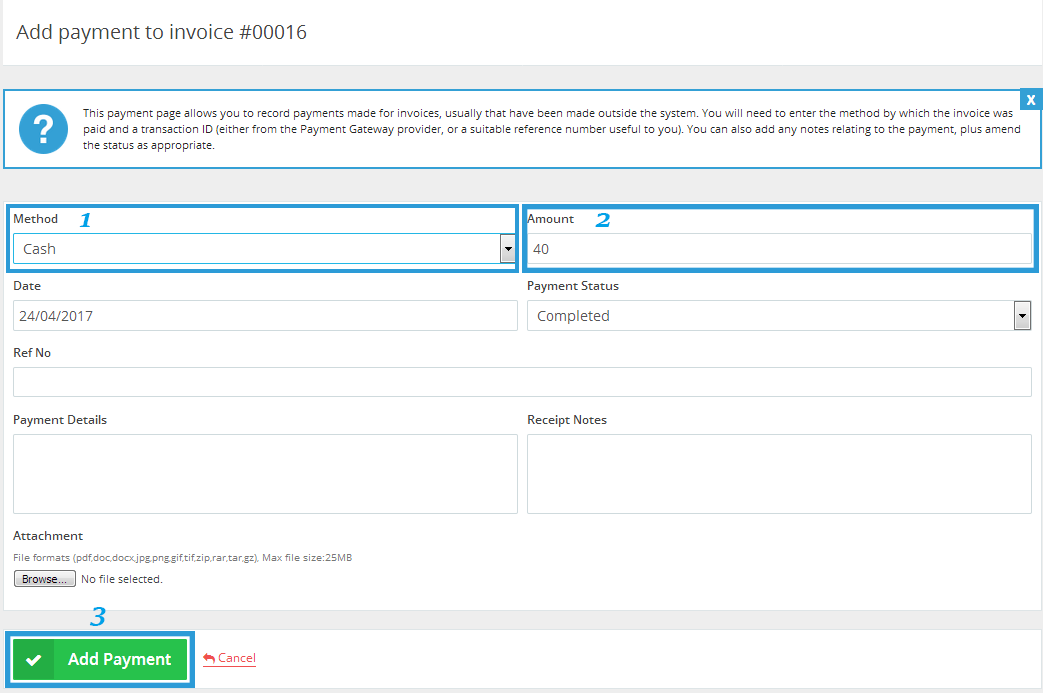The image size is (1043, 693).
Task: Click the blue question mark help icon
Action: [x=43, y=129]
